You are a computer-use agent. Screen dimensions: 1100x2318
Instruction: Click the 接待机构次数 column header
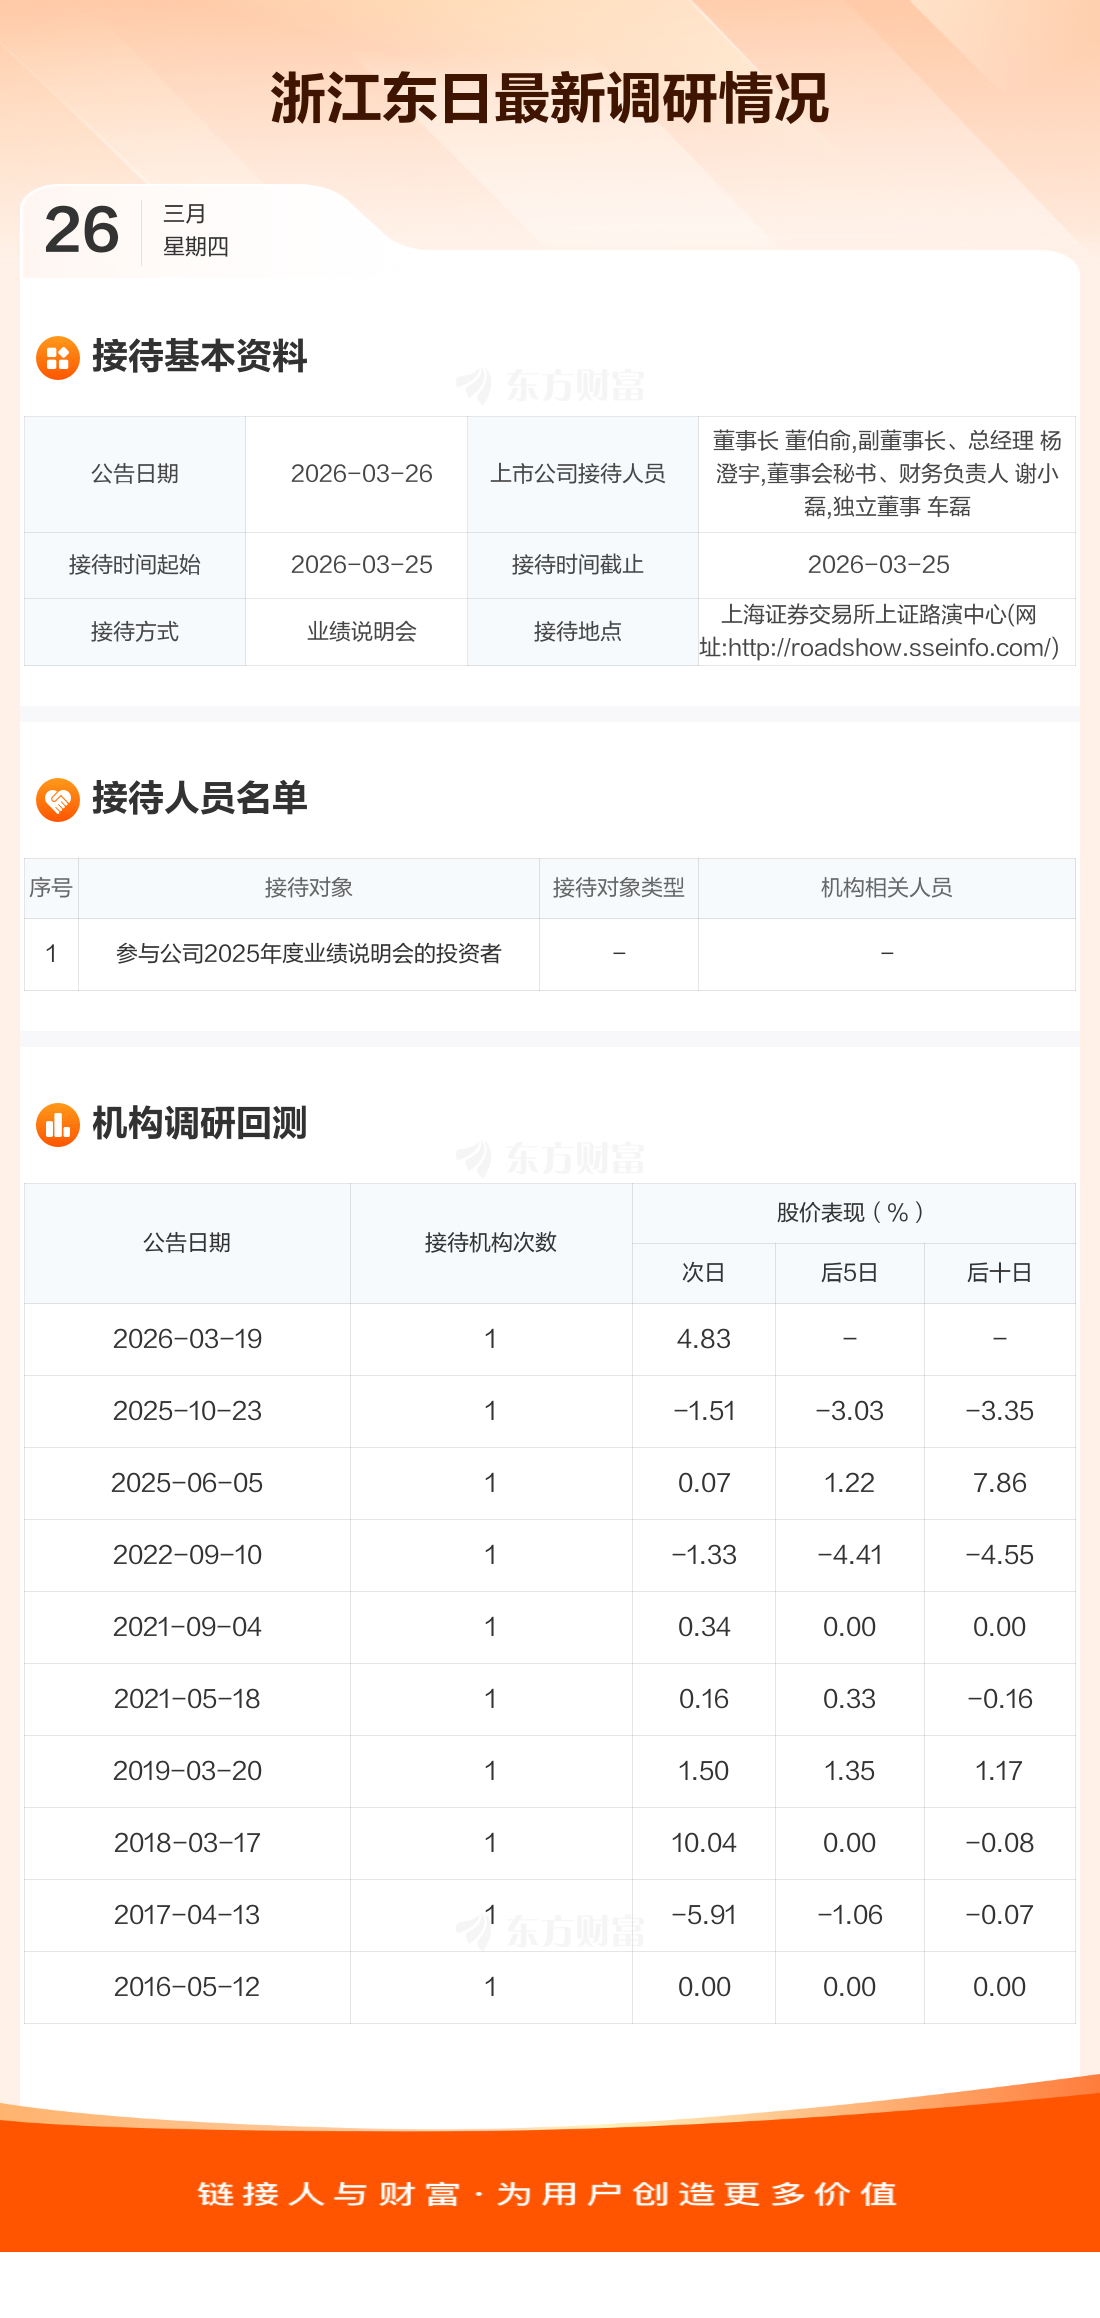coord(491,1243)
